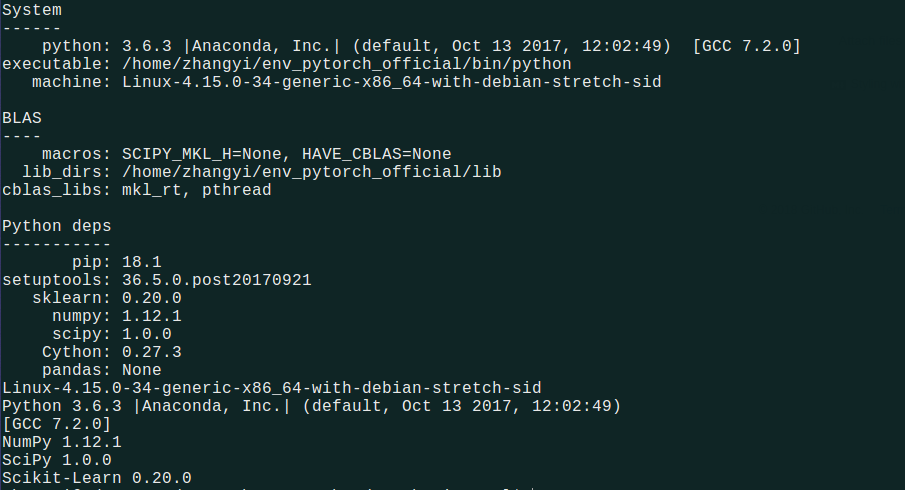Click the executable path ending in bin/python

[x=347, y=64]
